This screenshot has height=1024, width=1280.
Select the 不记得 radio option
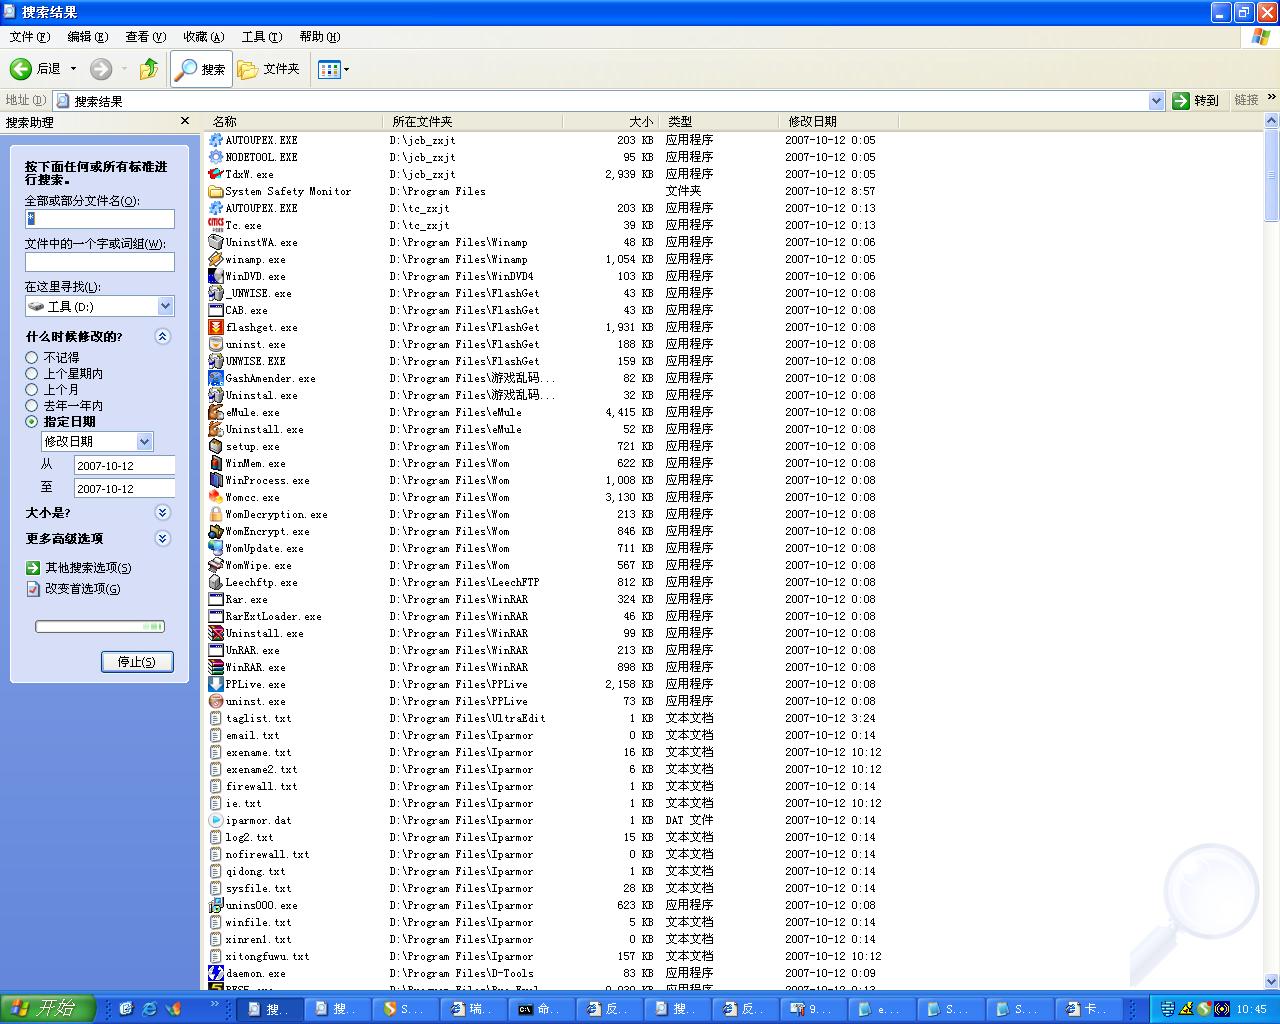point(32,357)
